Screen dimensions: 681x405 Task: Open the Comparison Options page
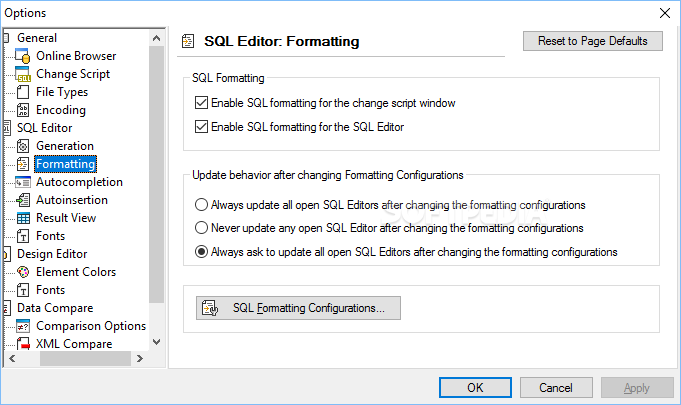tap(91, 326)
